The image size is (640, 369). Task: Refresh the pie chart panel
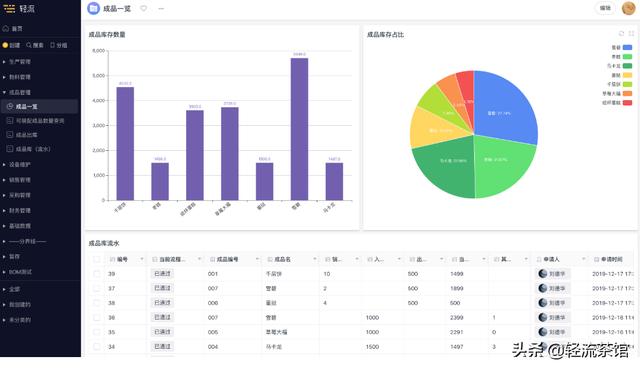click(621, 33)
